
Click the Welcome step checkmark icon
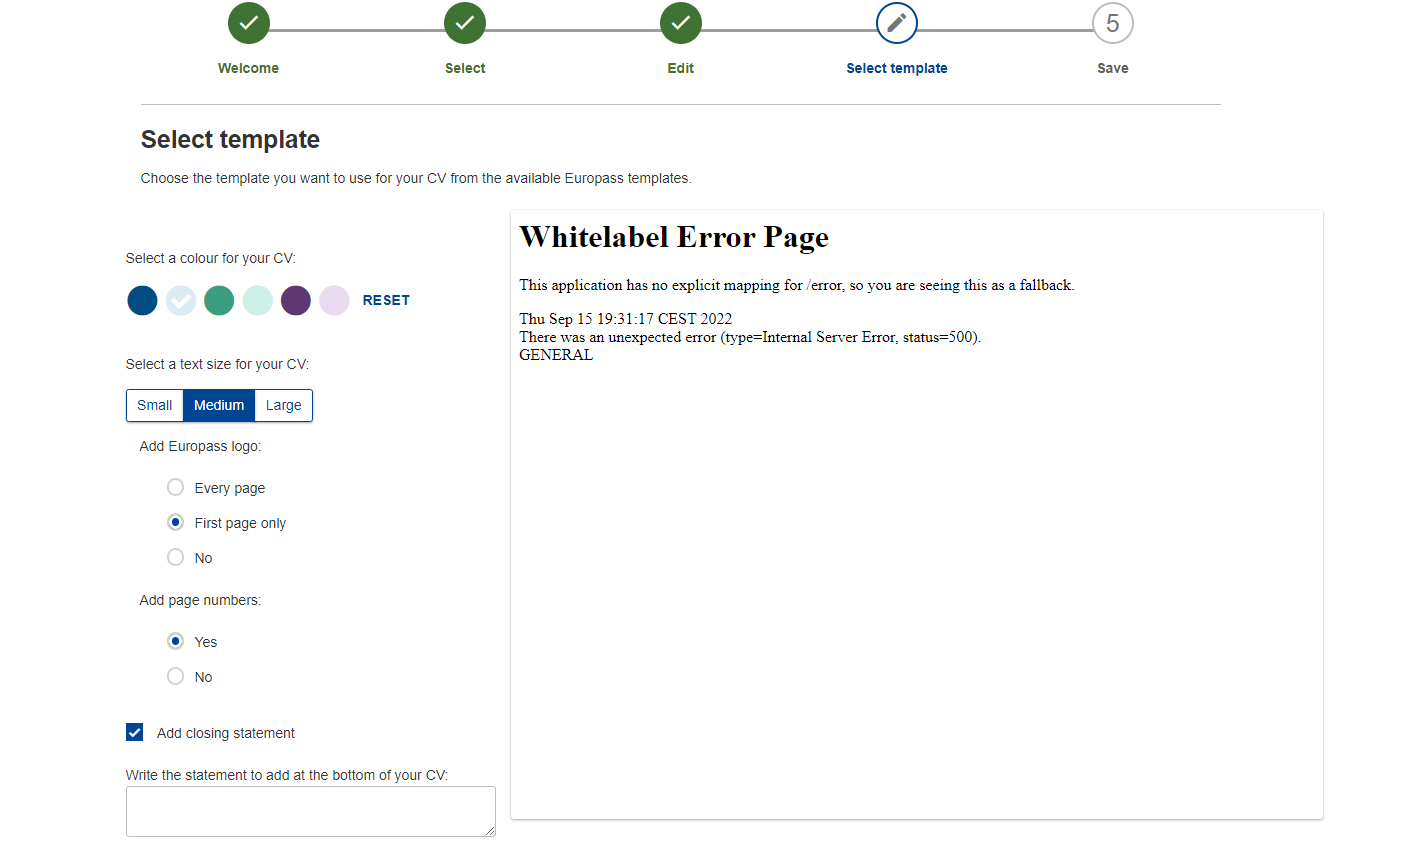coord(248,23)
